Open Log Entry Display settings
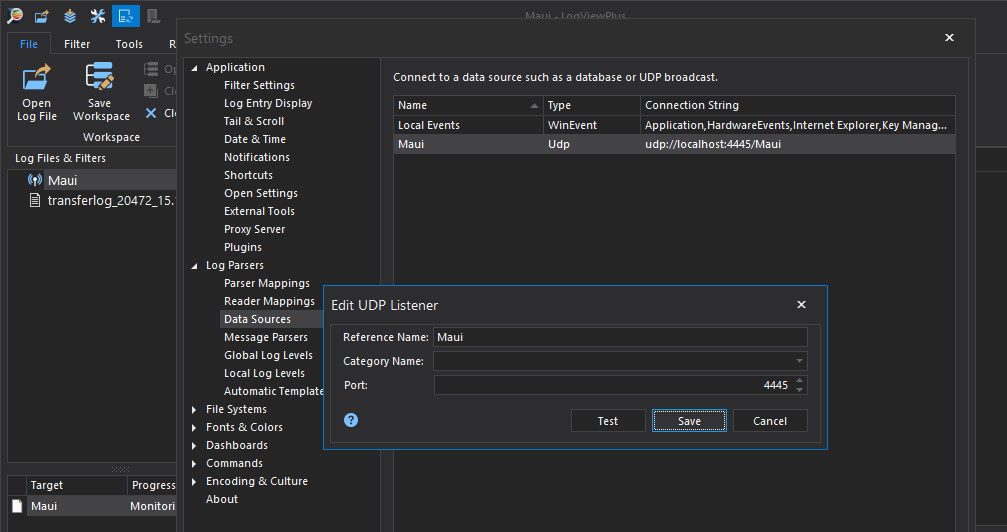Image resolution: width=1007 pixels, height=532 pixels. click(268, 103)
